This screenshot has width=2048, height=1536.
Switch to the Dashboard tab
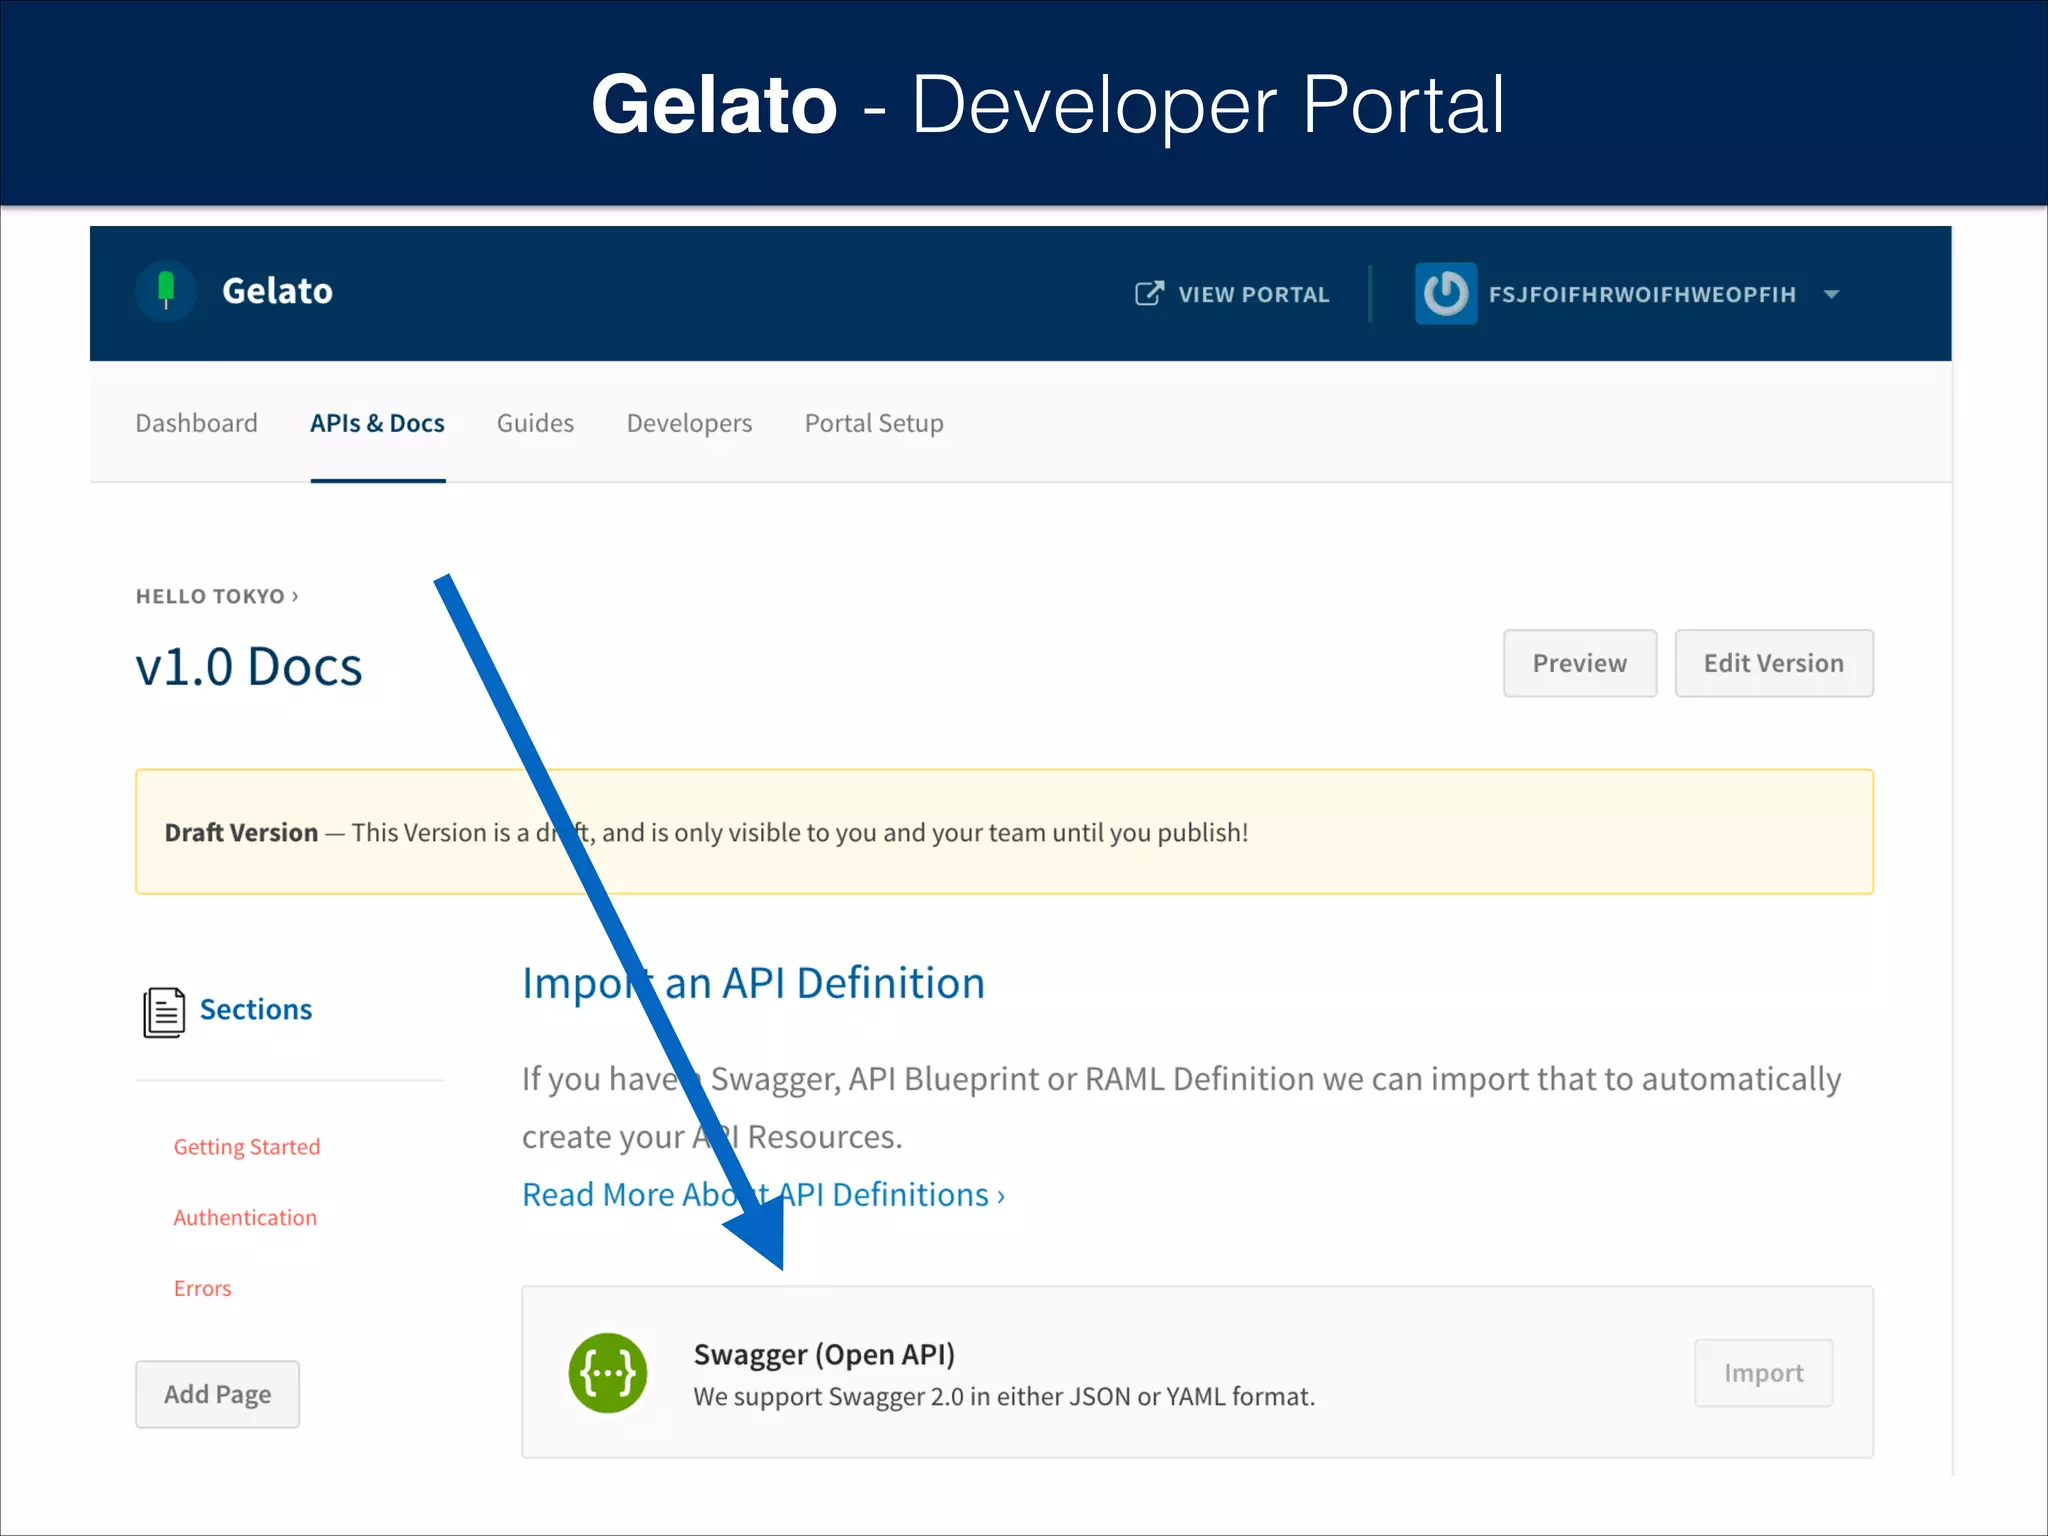196,423
